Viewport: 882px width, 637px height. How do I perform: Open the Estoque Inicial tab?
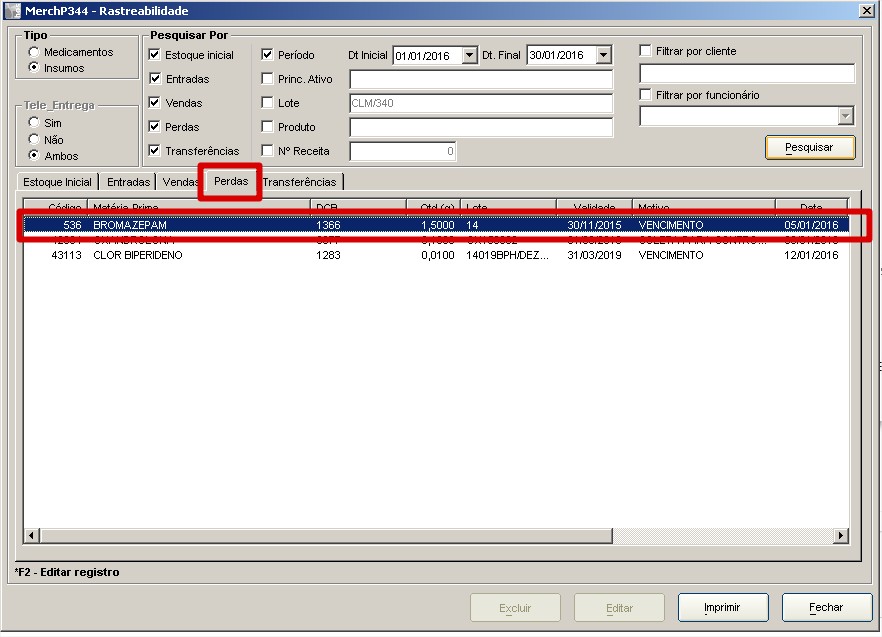click(x=58, y=182)
